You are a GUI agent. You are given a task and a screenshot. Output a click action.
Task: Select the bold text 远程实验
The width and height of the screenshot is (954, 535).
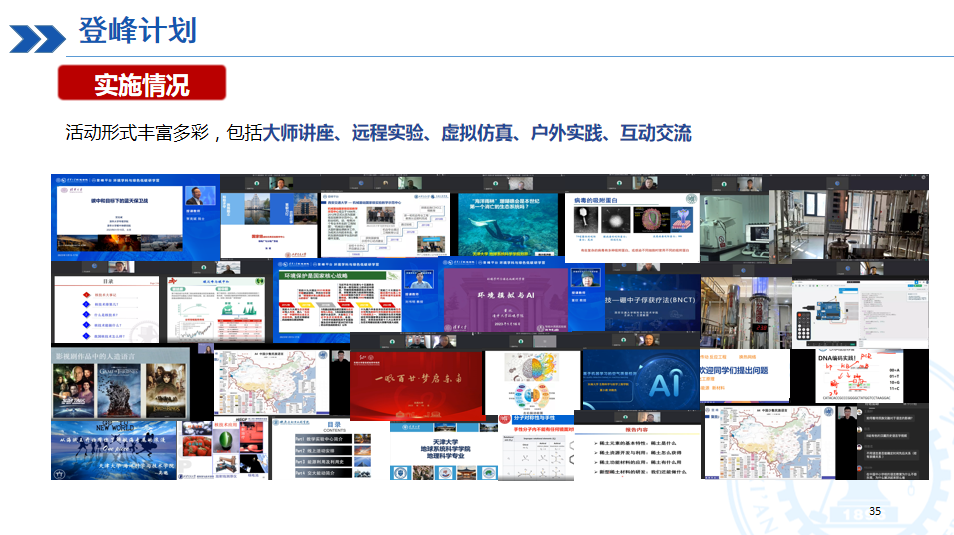click(388, 133)
